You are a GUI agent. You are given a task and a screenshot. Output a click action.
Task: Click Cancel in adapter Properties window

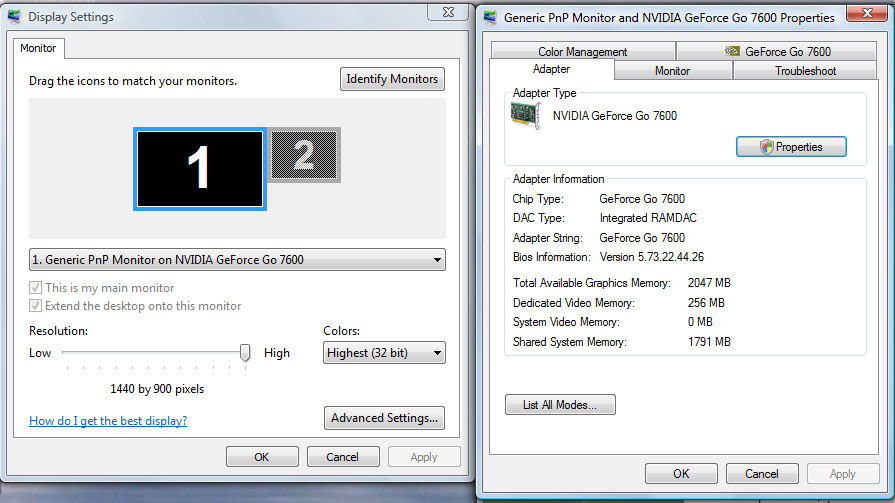coord(762,473)
